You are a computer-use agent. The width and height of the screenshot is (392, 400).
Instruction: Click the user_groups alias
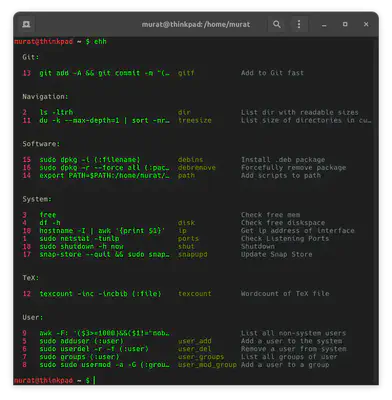pos(201,357)
